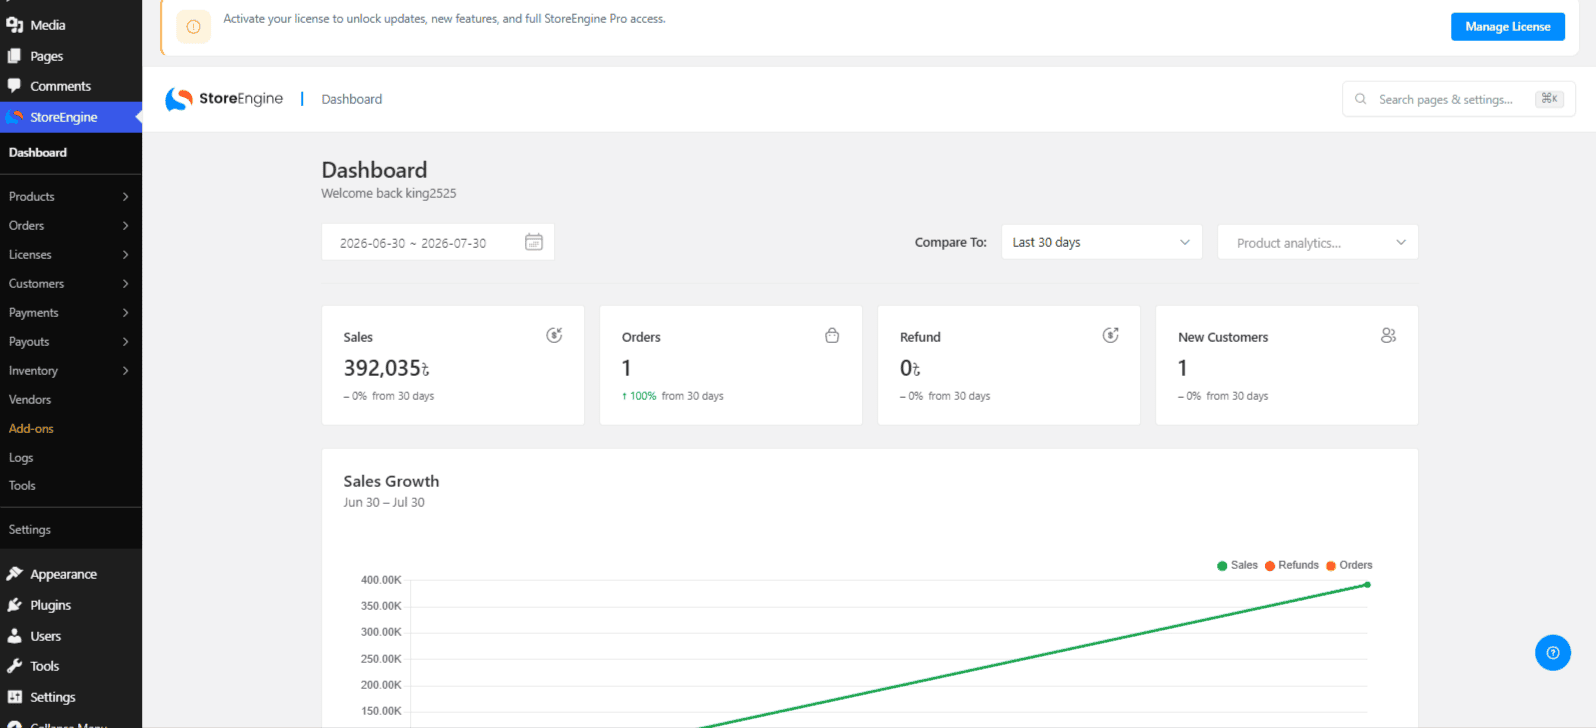Screen dimensions: 1596x728
Task: Click 'Welcome back king2525' text
Action: coord(389,193)
